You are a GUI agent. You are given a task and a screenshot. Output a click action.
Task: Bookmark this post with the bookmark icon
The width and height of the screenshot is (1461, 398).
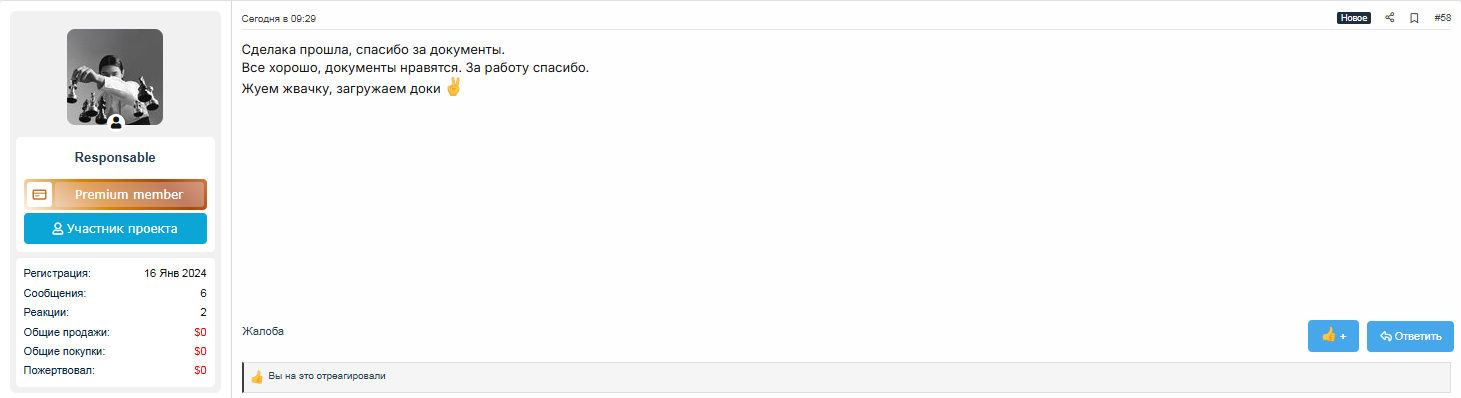coord(1414,18)
